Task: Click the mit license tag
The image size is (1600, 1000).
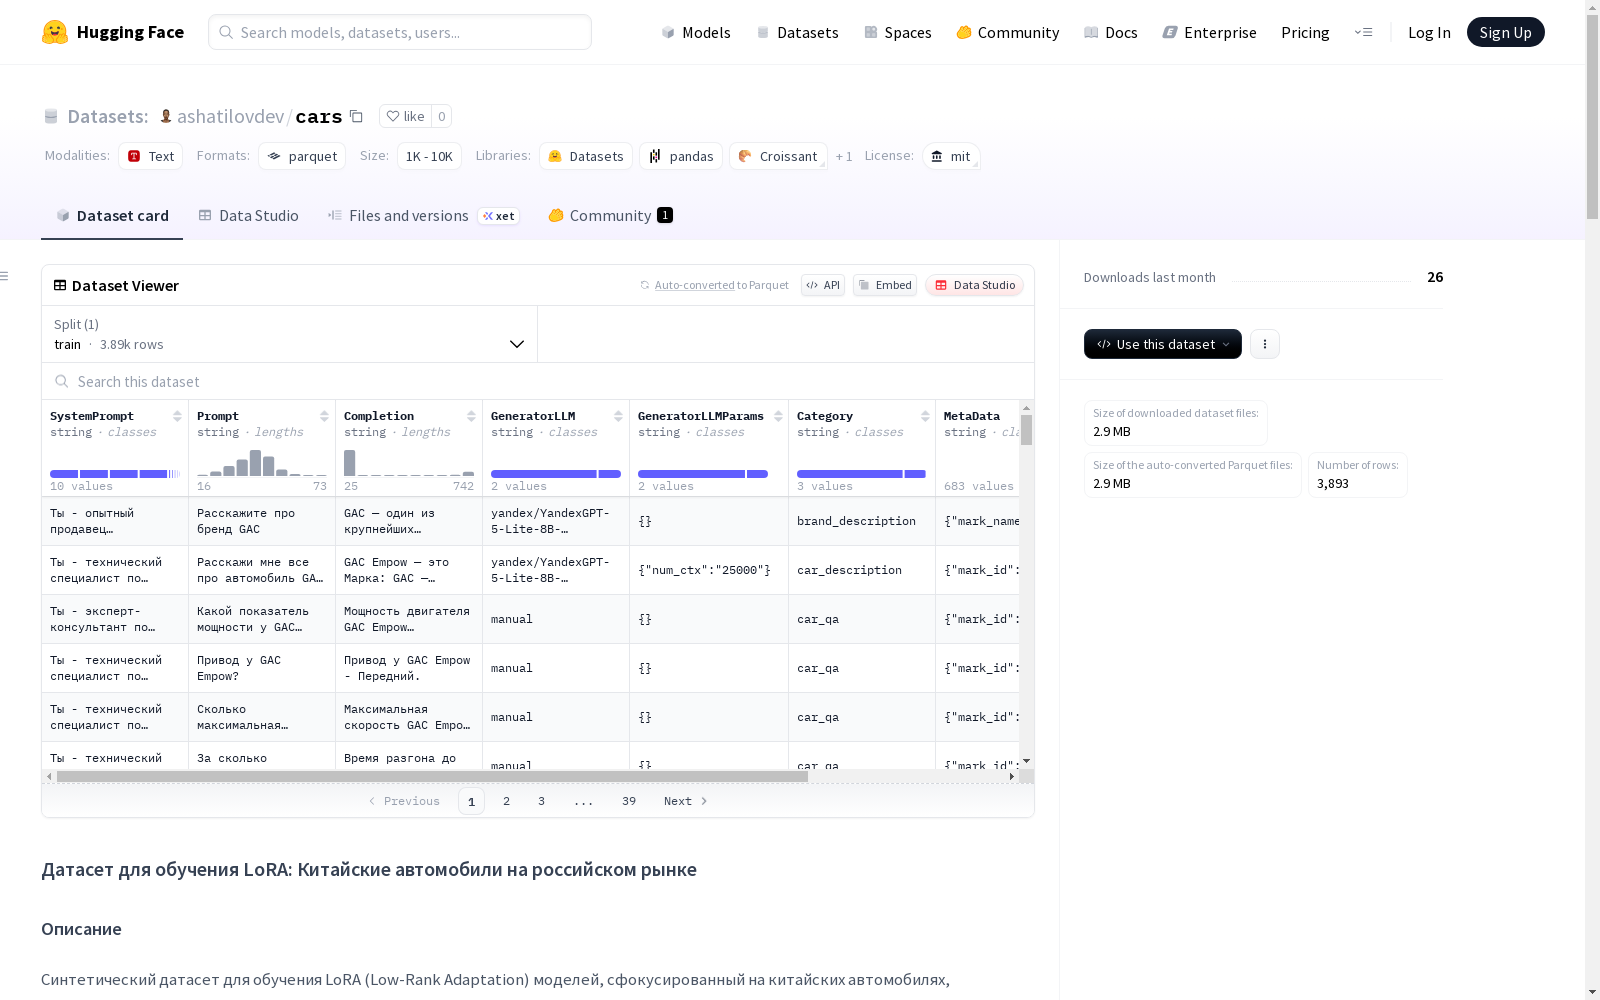Action: click(x=951, y=156)
